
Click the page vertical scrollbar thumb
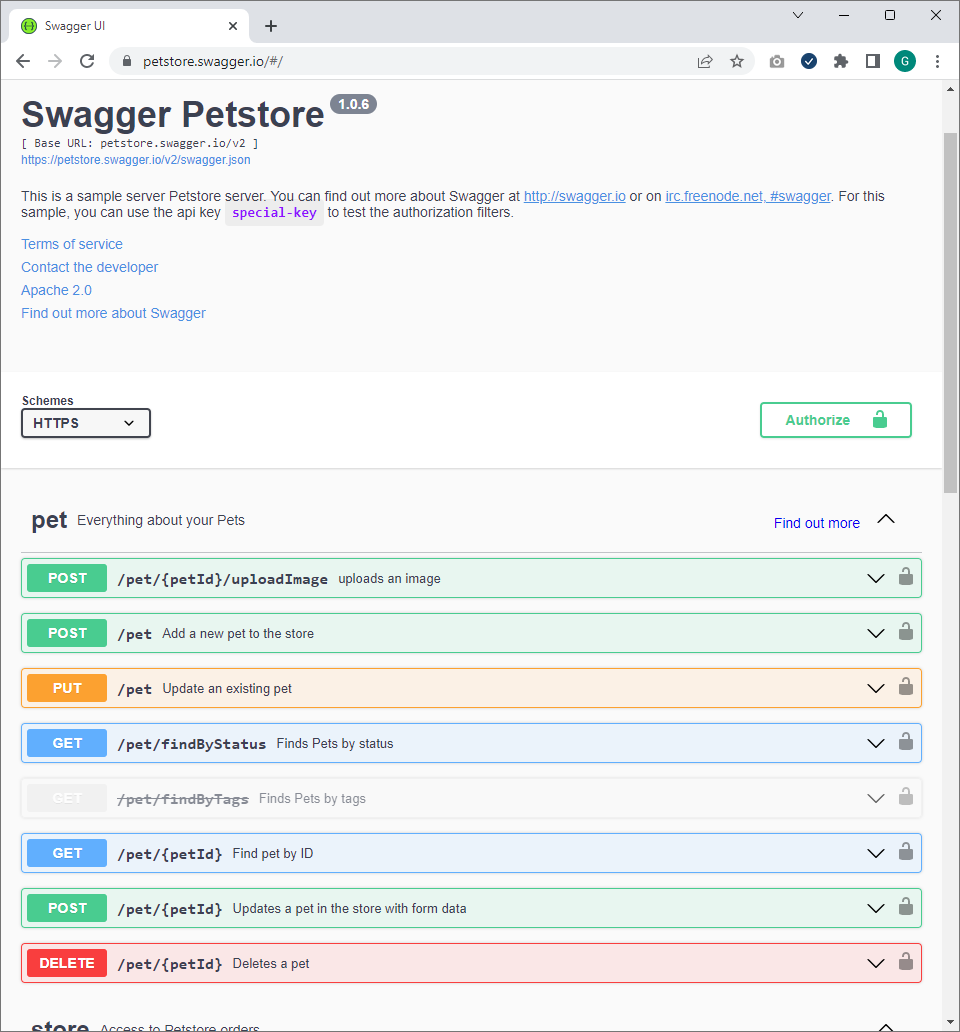(950, 313)
